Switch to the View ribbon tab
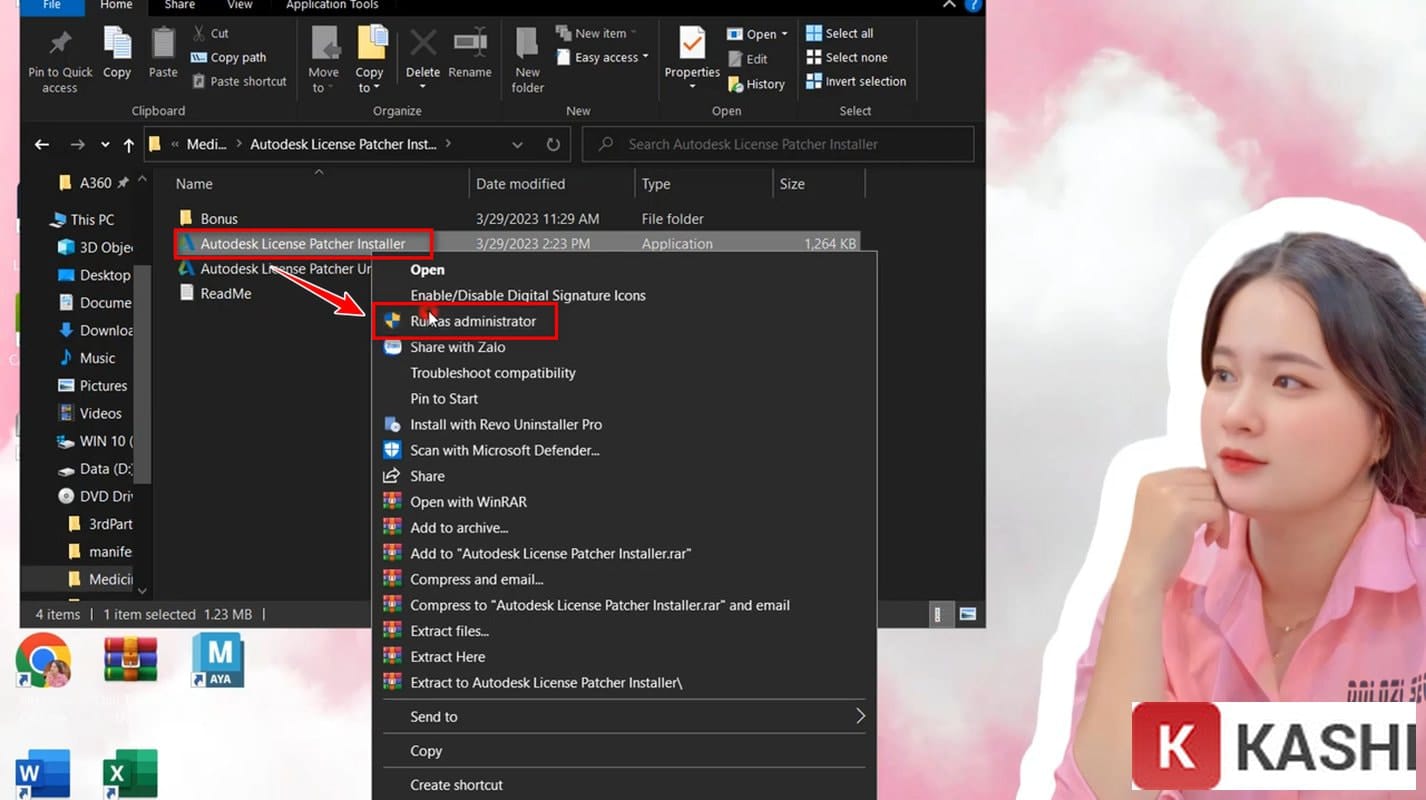 tap(240, 5)
